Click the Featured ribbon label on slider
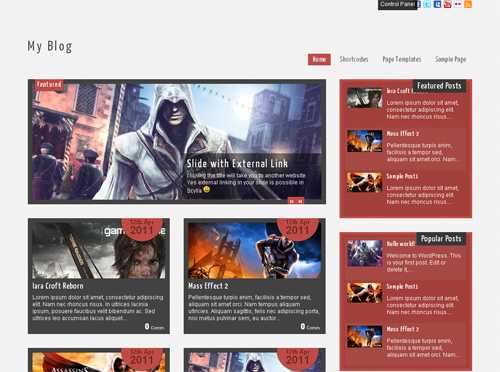This screenshot has width=500, height=372. tap(49, 84)
